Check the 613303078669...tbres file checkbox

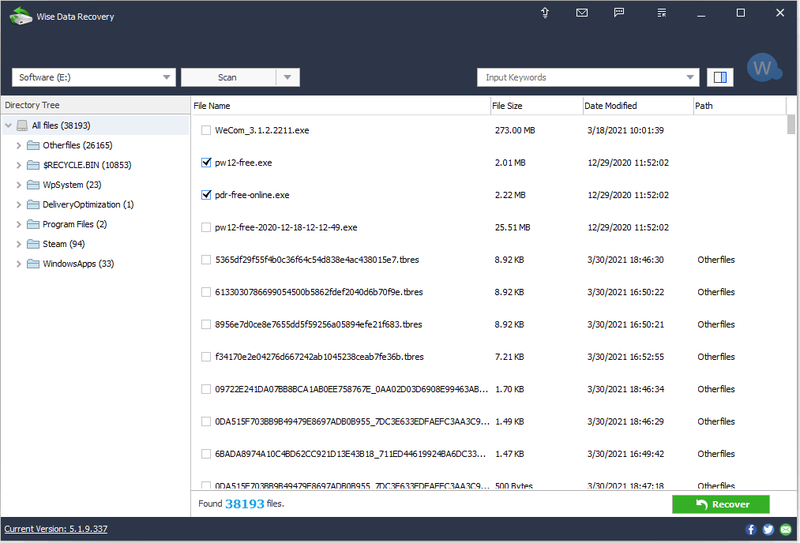point(206,292)
